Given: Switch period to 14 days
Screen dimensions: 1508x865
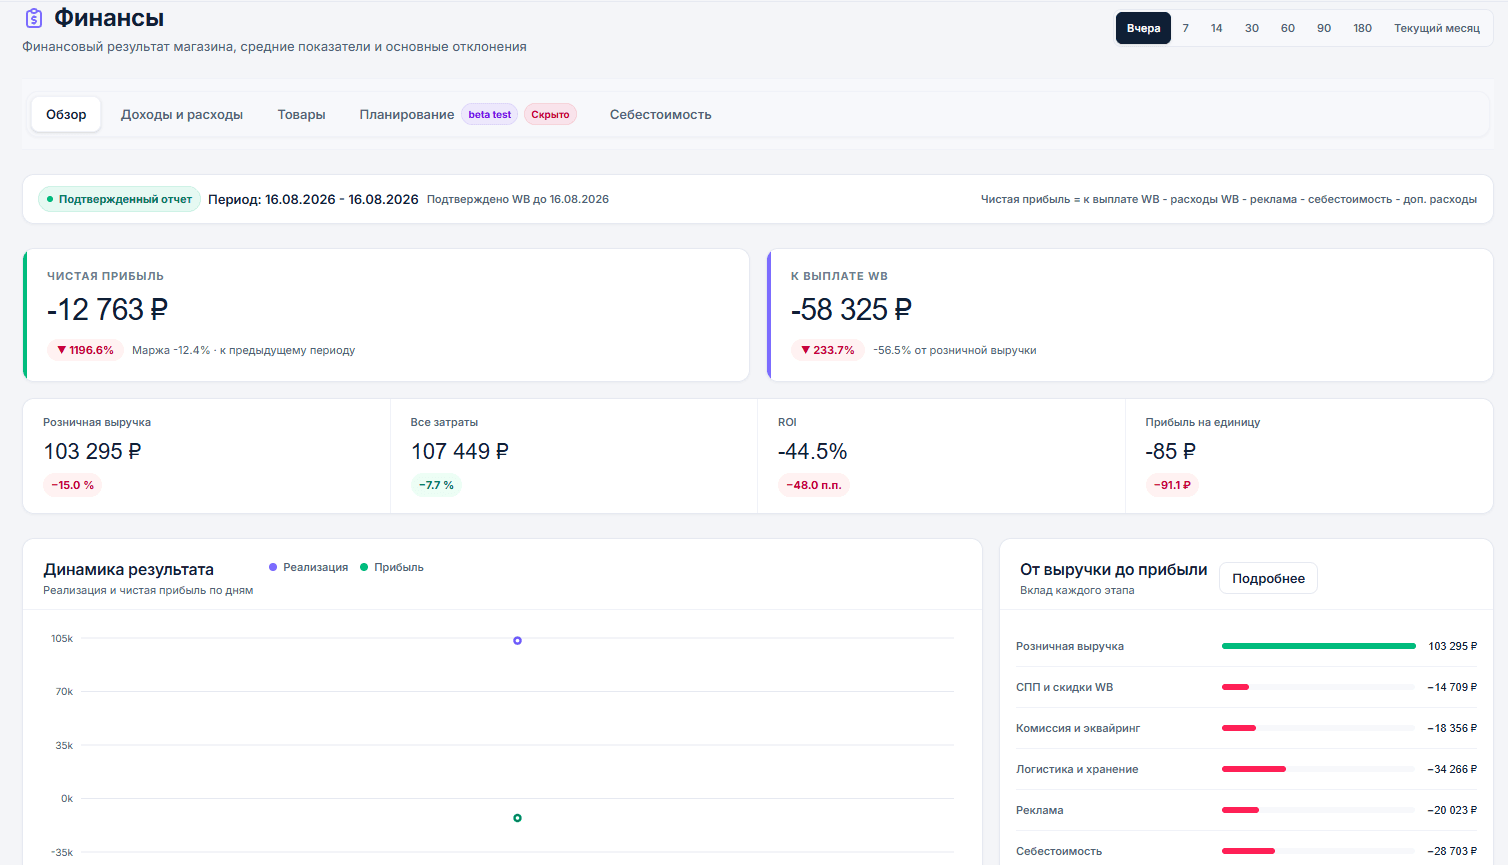Looking at the screenshot, I should (1217, 28).
